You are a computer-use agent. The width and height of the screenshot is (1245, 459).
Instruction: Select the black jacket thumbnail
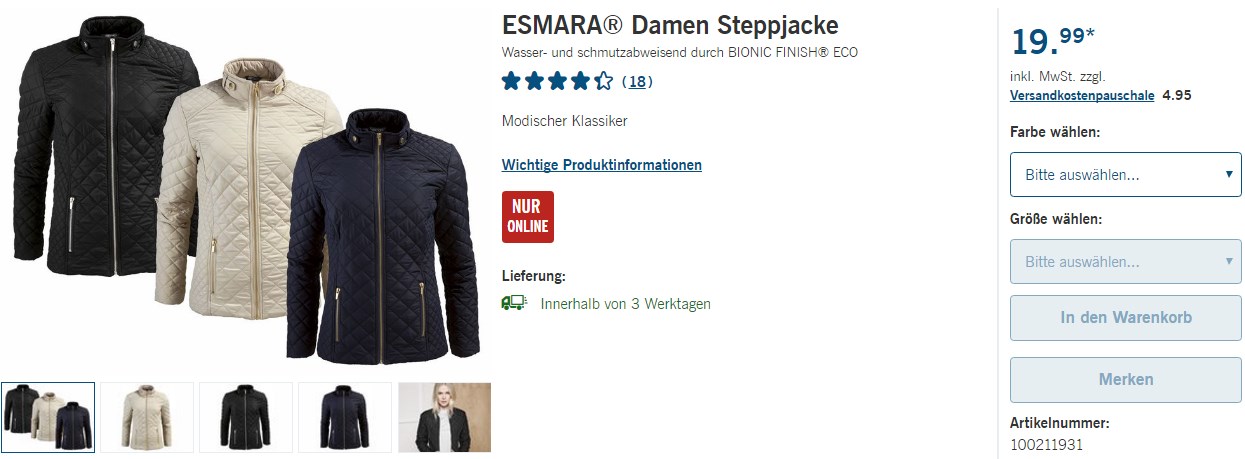(246, 417)
